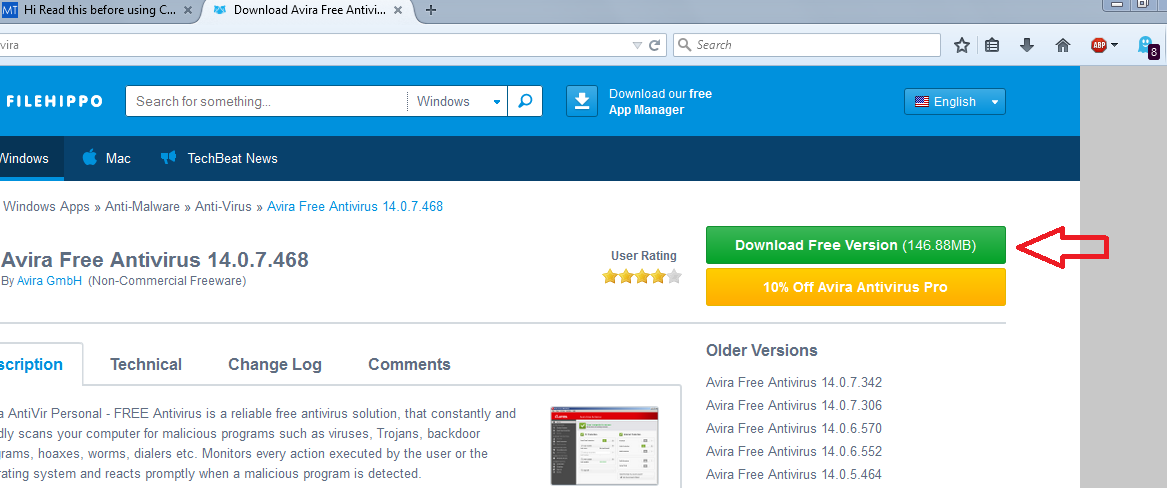The image size is (1167, 488).
Task: Open the Ghostery extension icon
Action: (x=1147, y=46)
